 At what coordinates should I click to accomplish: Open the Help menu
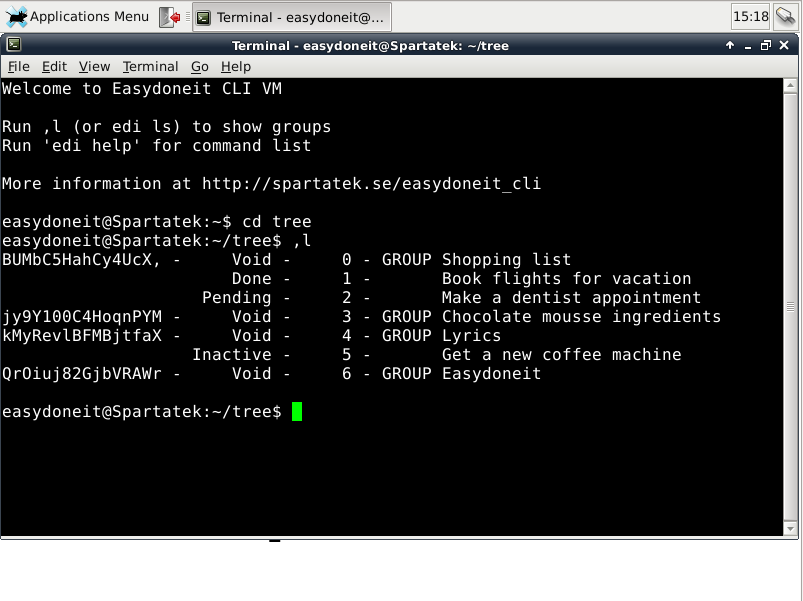click(x=236, y=67)
